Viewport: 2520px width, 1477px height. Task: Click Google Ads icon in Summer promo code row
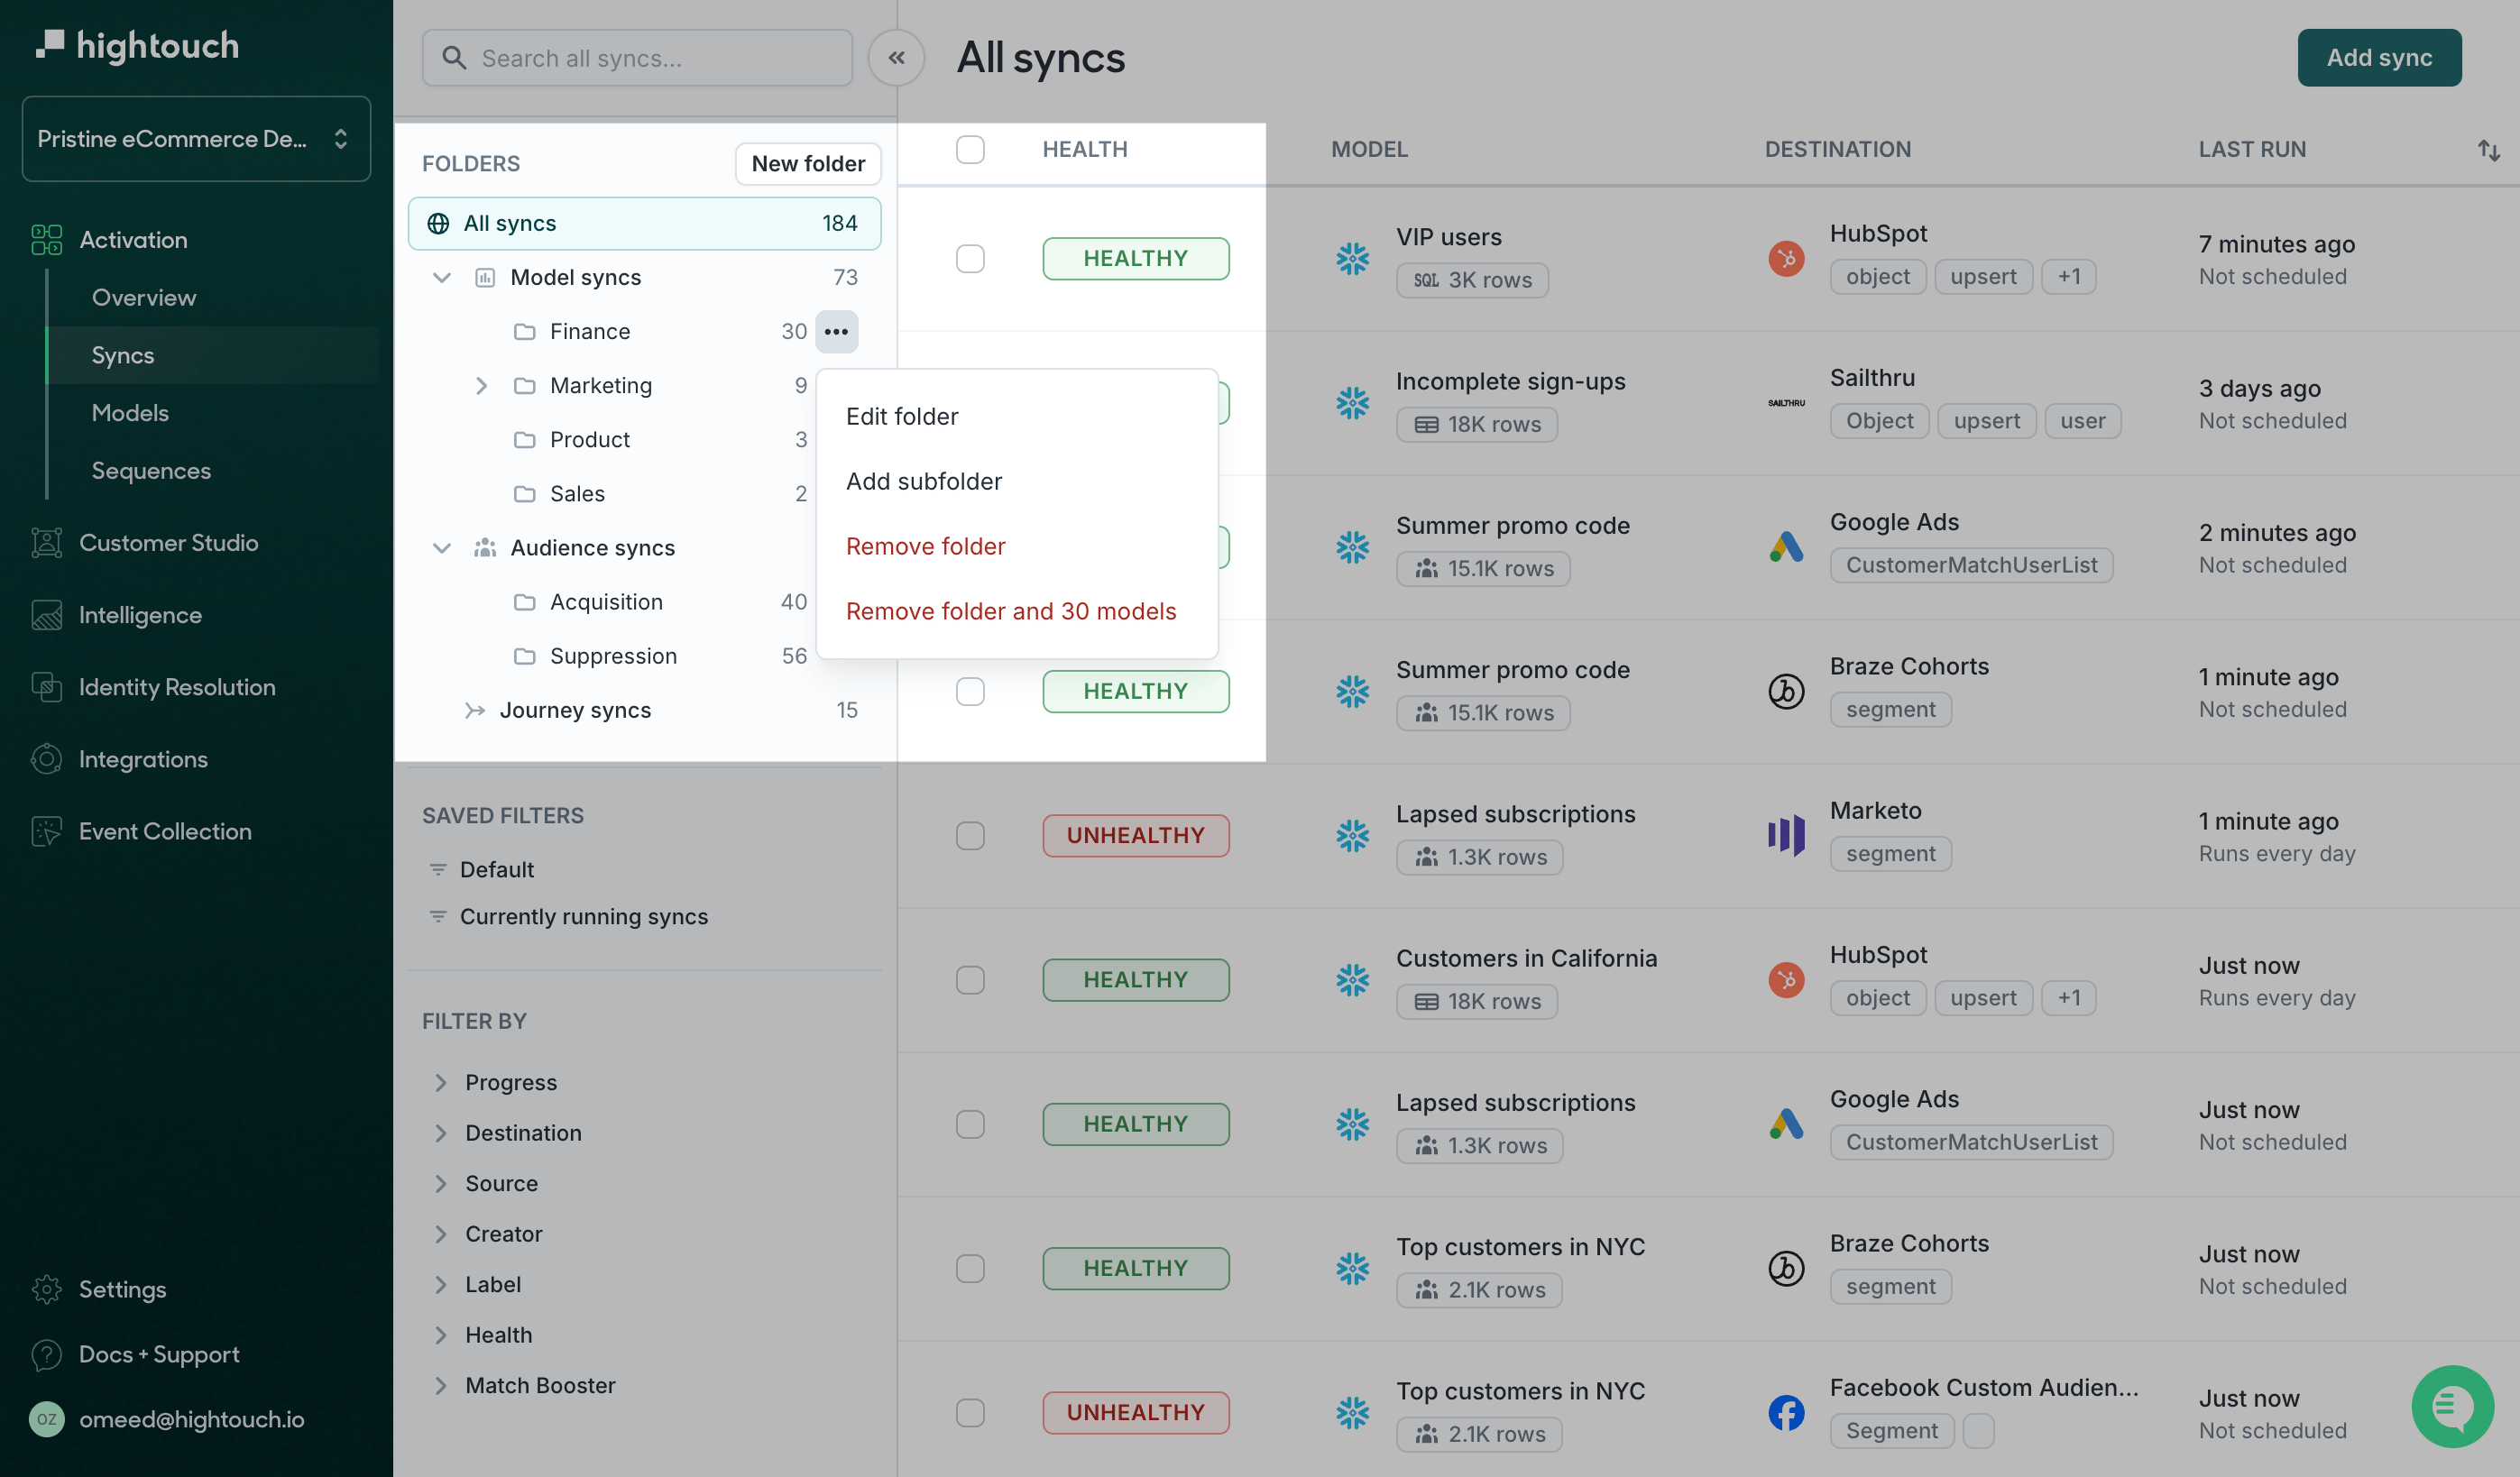pyautogui.click(x=1786, y=547)
